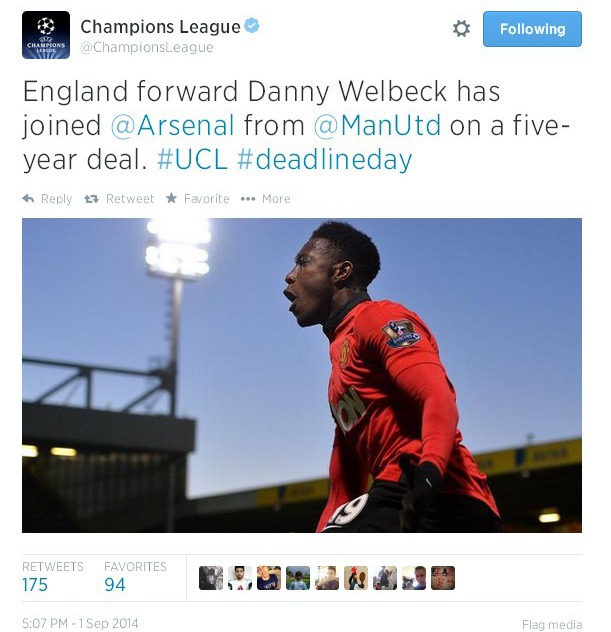Favorite the tweet with star icon
This screenshot has width=611, height=632.
pos(171,198)
